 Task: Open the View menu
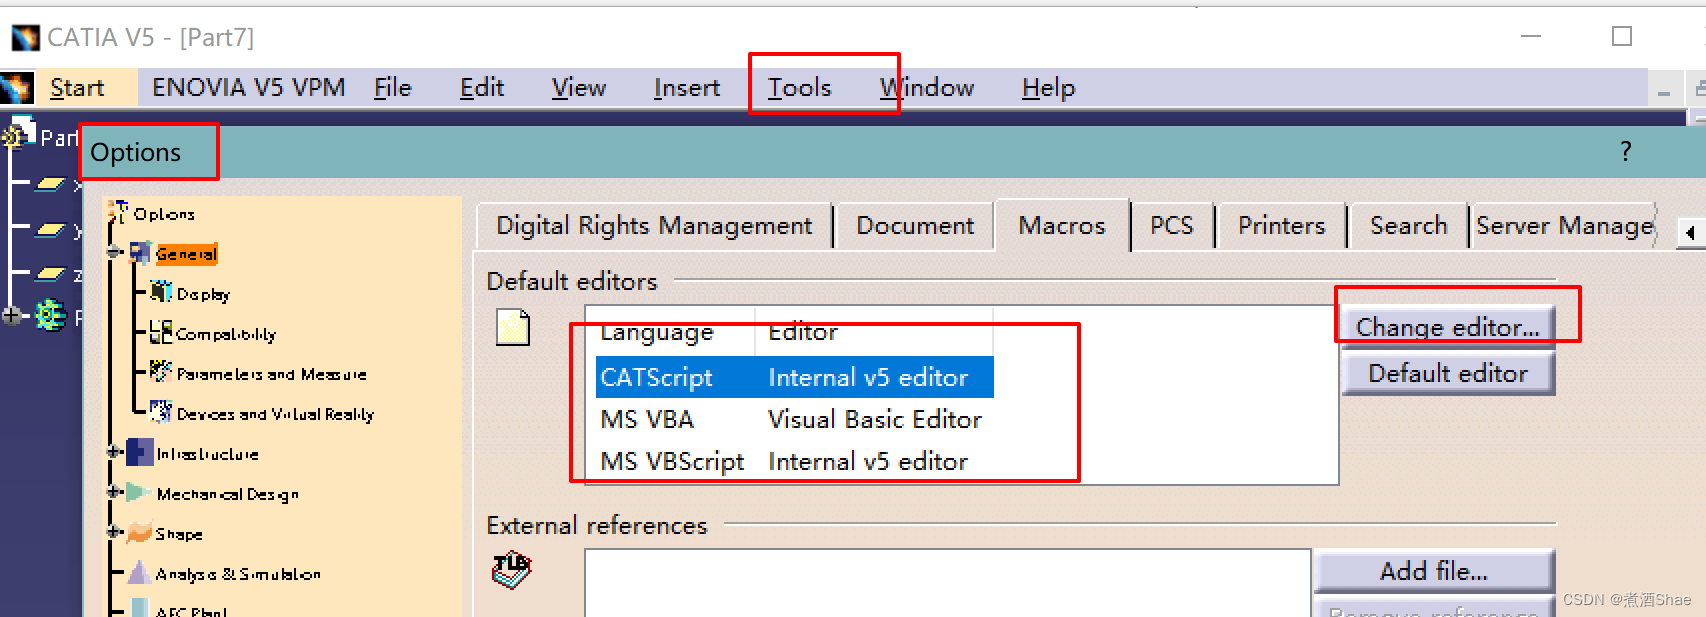click(579, 88)
